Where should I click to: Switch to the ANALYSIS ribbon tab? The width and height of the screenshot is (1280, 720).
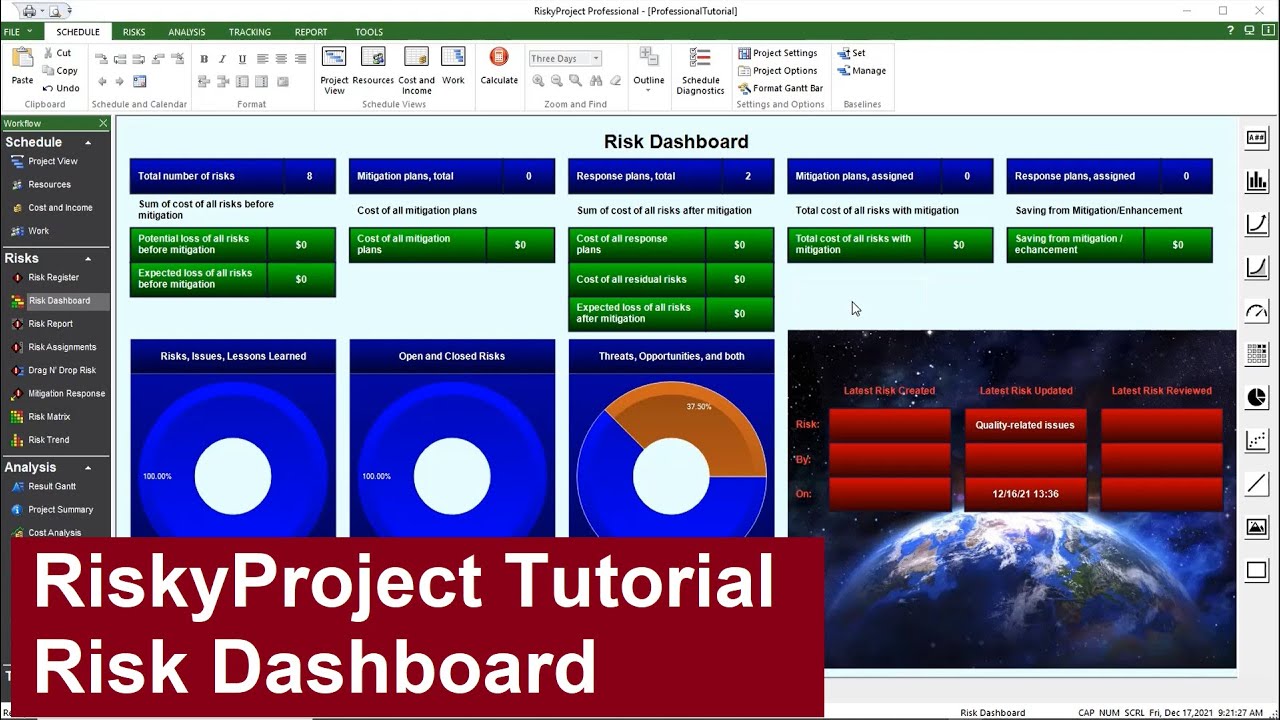click(187, 32)
